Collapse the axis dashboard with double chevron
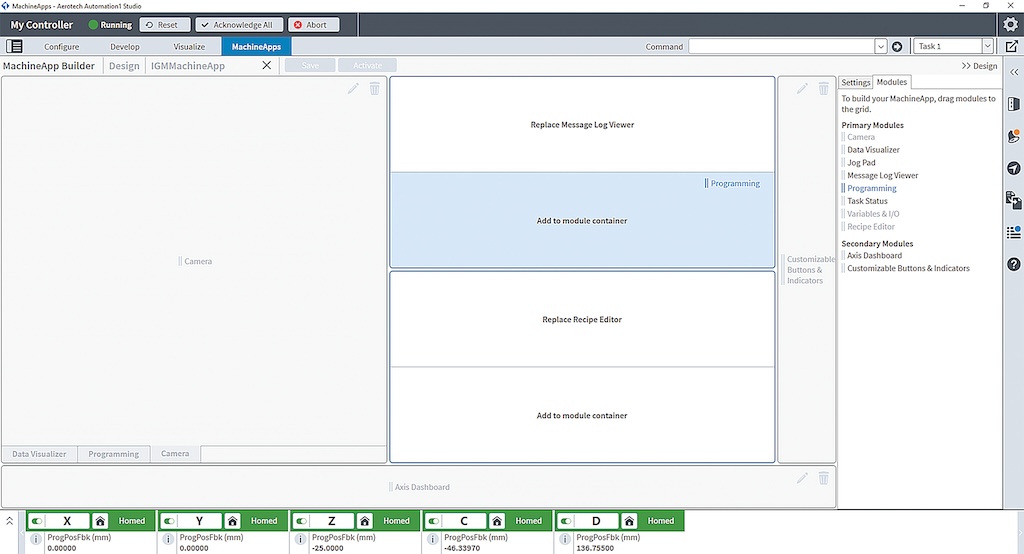Image resolution: width=1024 pixels, height=554 pixels. (10, 521)
